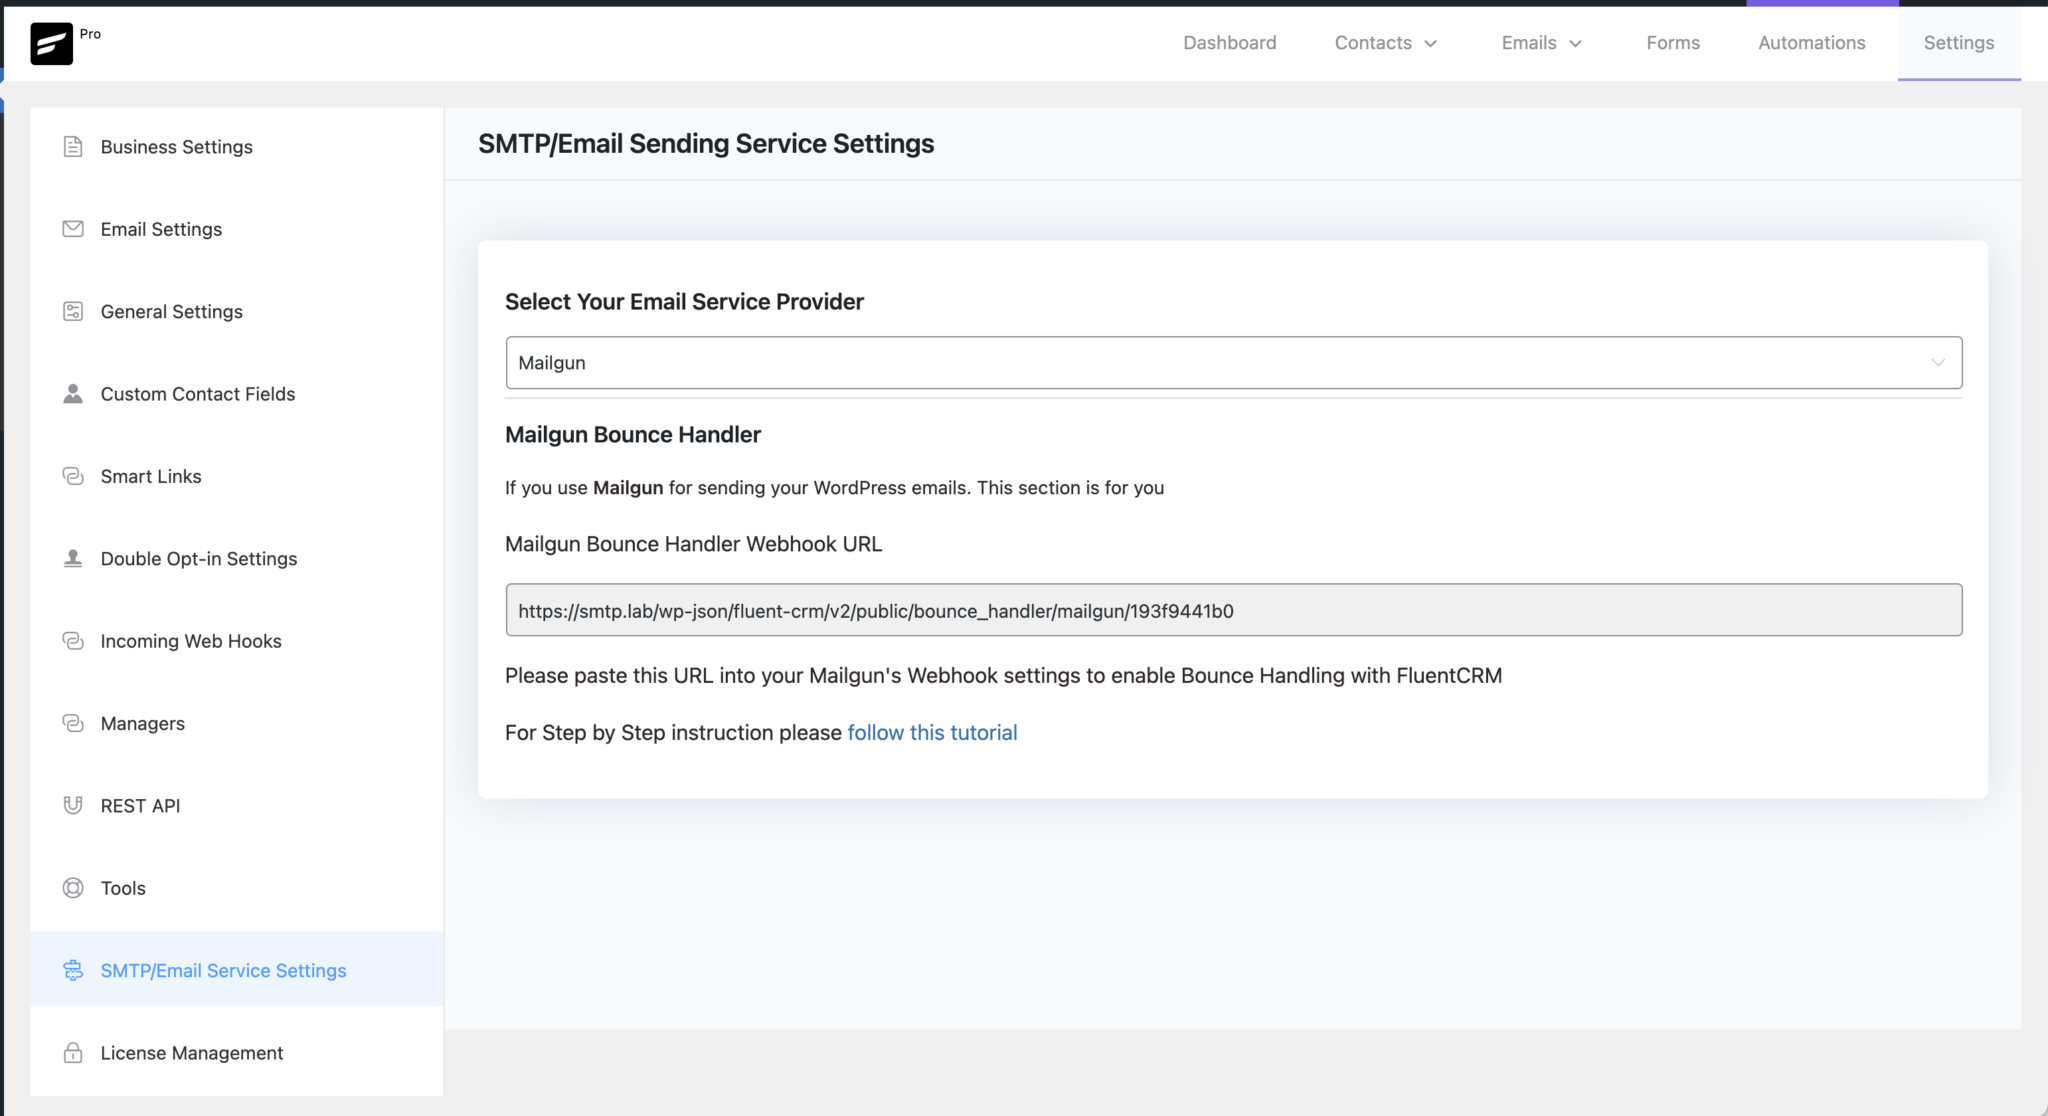Go to General Settings
The height and width of the screenshot is (1116, 2048).
237,311
